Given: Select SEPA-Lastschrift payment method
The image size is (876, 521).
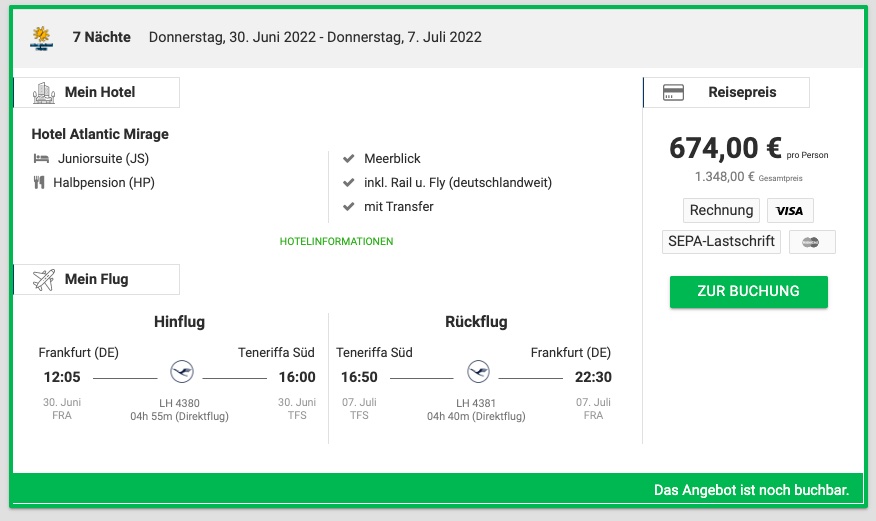Looking at the screenshot, I should [721, 242].
